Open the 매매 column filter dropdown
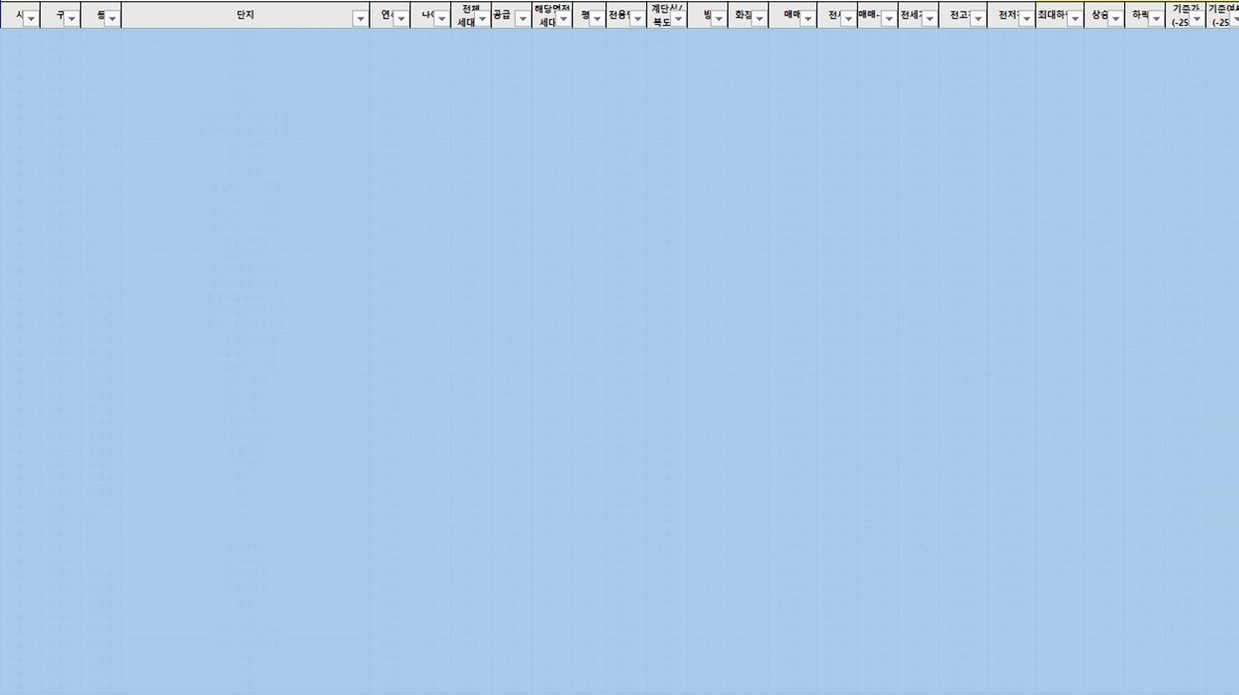The width and height of the screenshot is (1239, 695). (x=808, y=19)
